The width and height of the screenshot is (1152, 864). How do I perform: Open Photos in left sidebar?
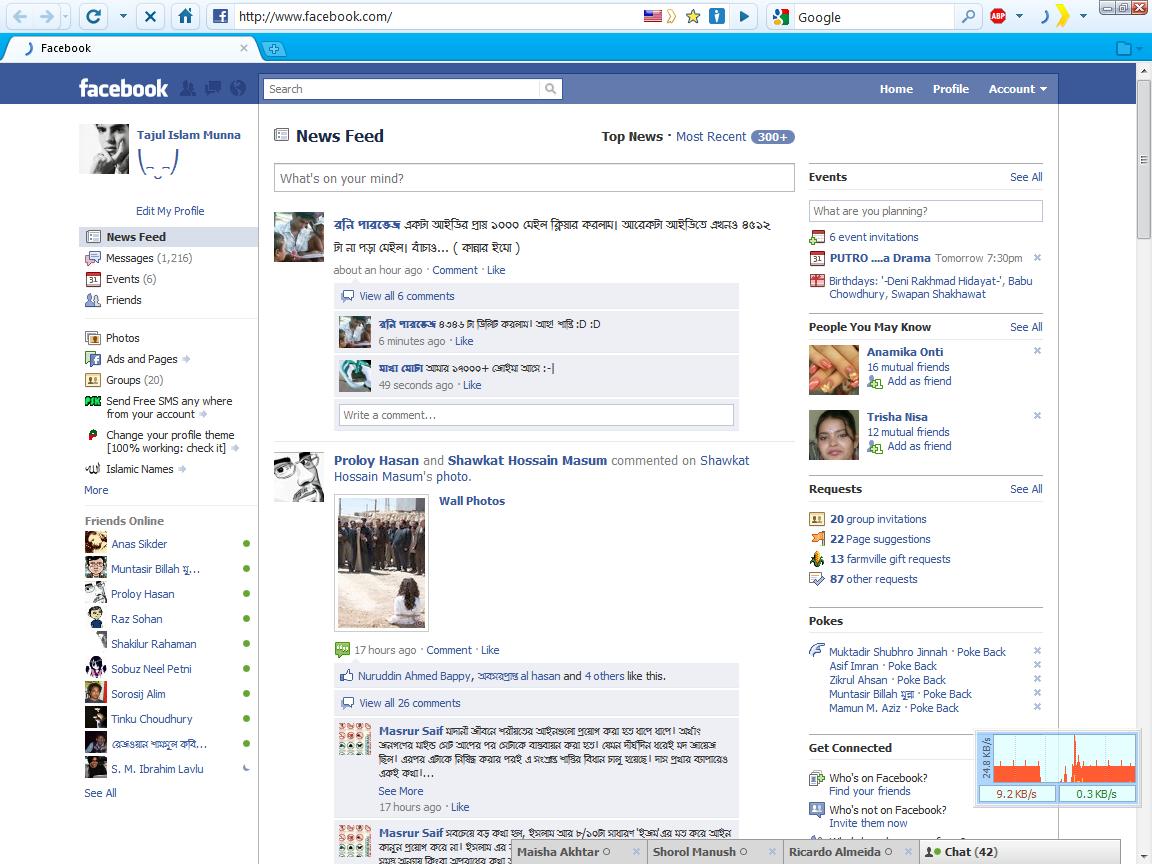tap(122, 338)
